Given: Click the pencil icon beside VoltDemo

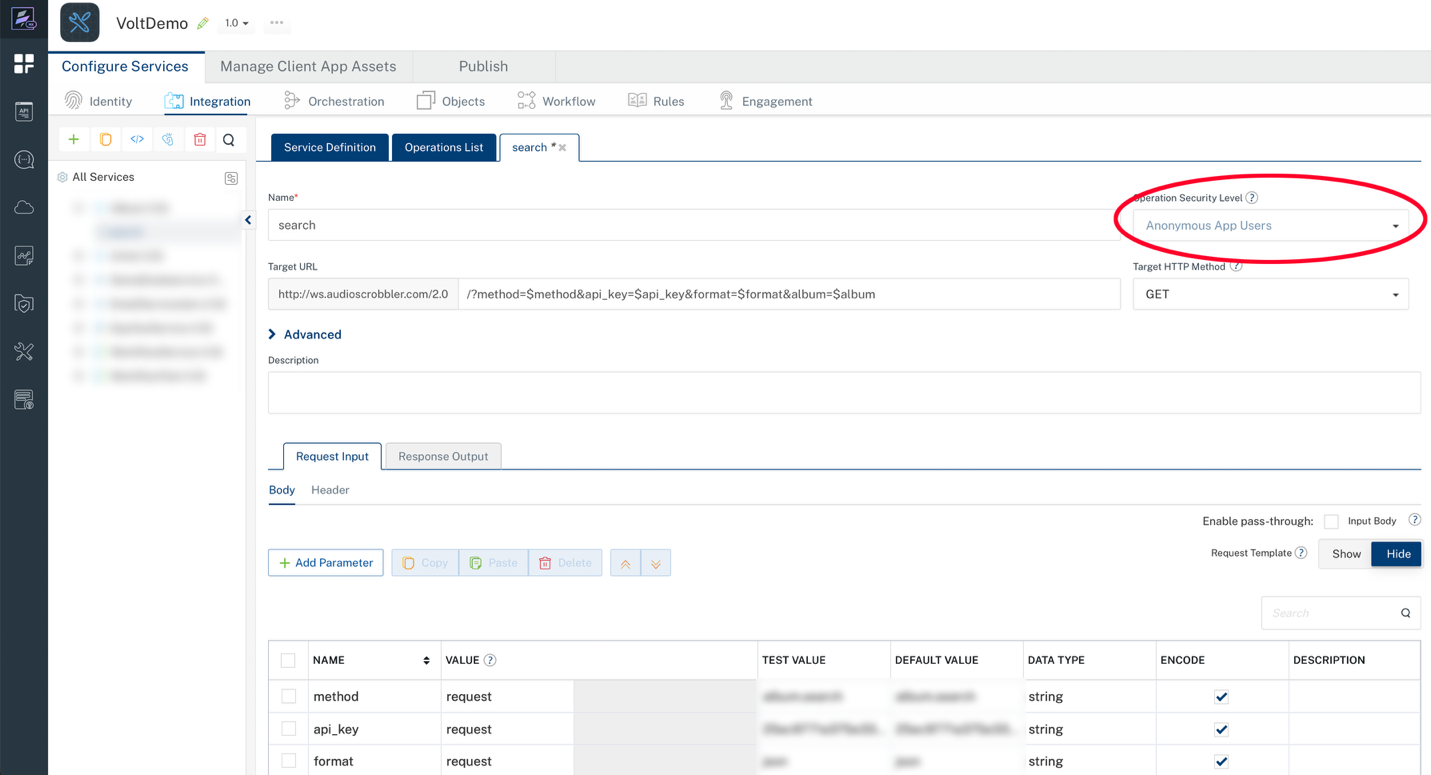Looking at the screenshot, I should [x=203, y=23].
